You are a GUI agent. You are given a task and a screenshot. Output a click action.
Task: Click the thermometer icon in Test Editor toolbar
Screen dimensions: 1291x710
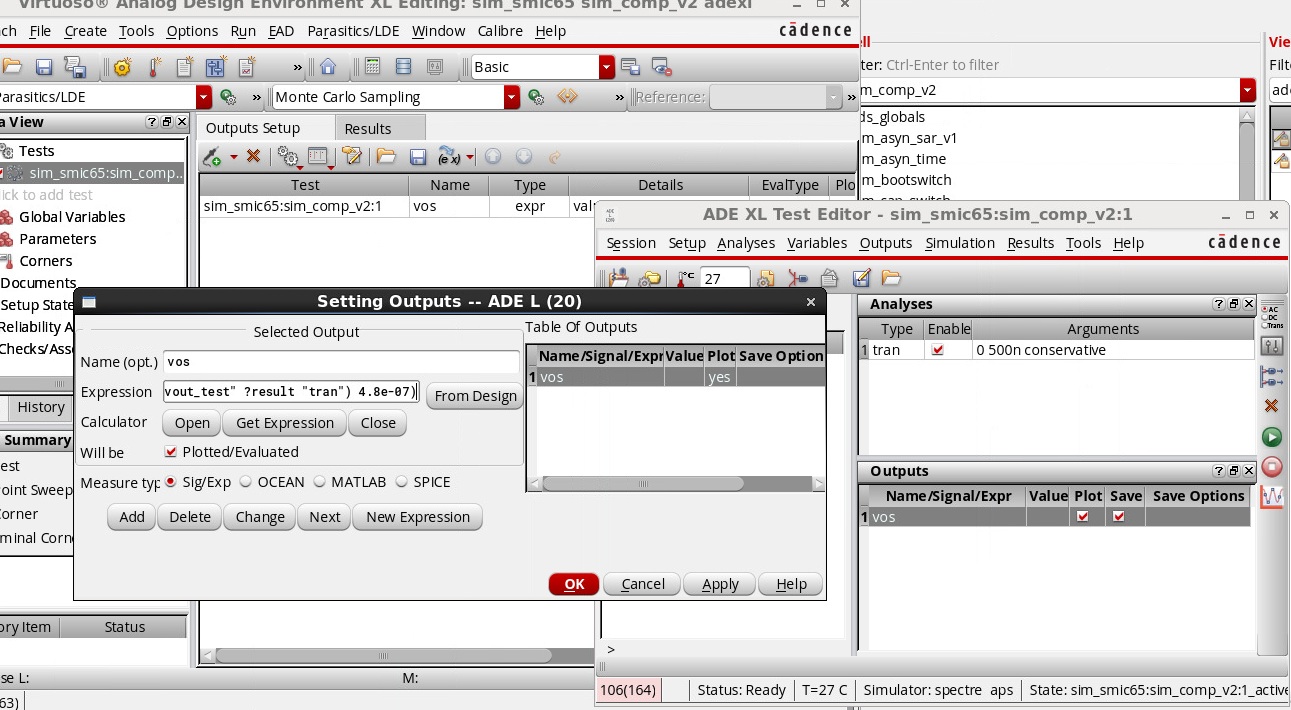click(685, 279)
